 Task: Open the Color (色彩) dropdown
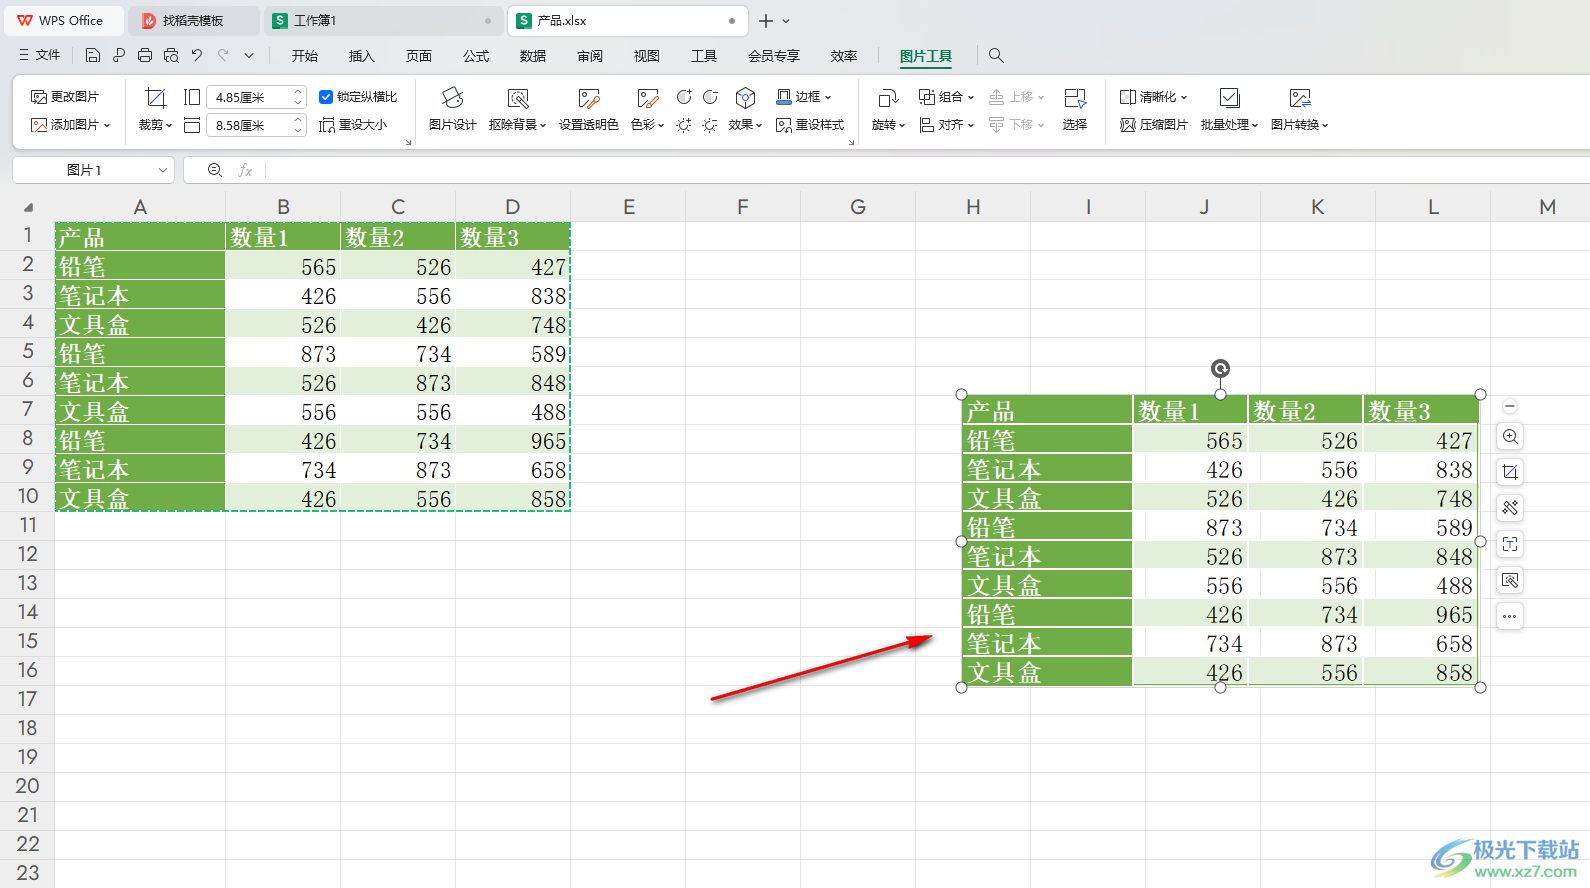pyautogui.click(x=648, y=125)
